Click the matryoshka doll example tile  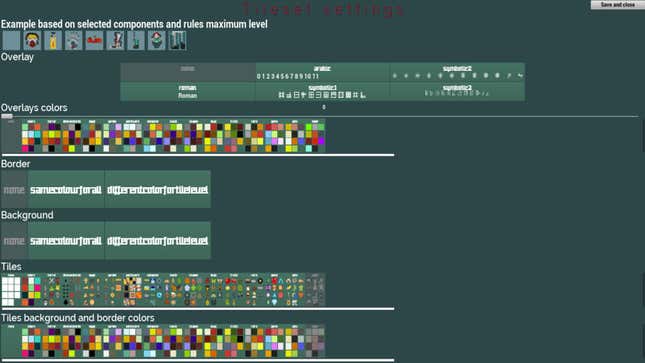click(x=157, y=40)
